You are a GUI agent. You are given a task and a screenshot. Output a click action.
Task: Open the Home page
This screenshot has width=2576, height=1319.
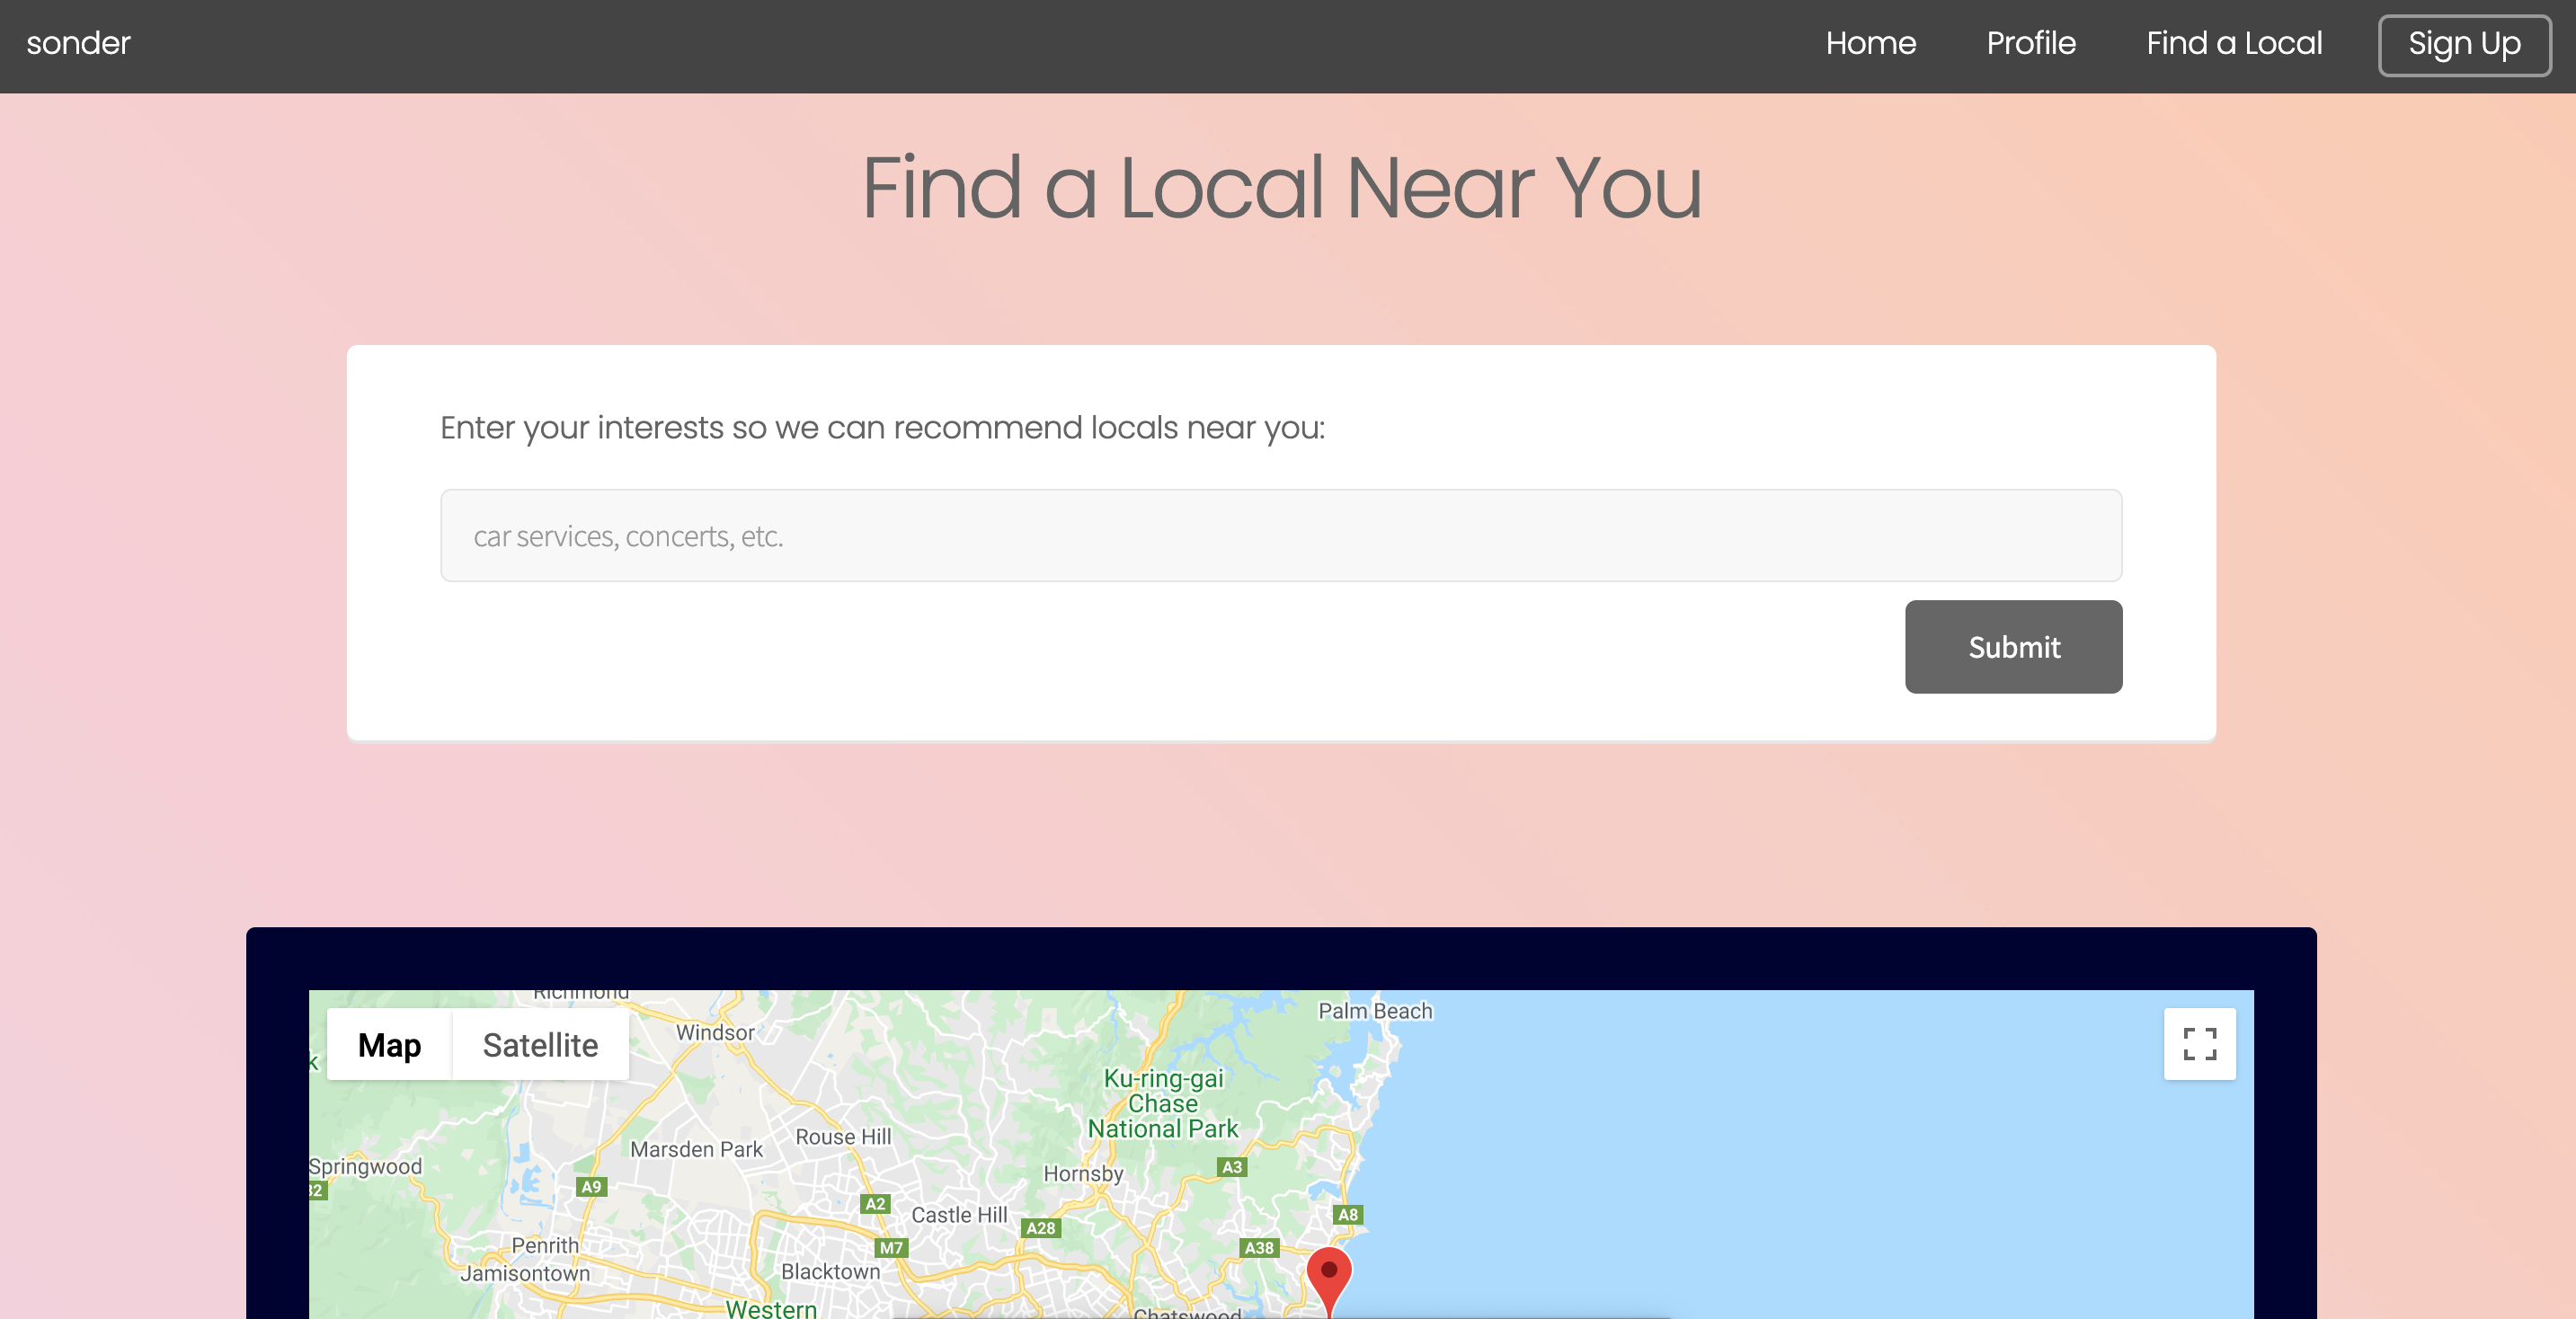coord(1870,43)
